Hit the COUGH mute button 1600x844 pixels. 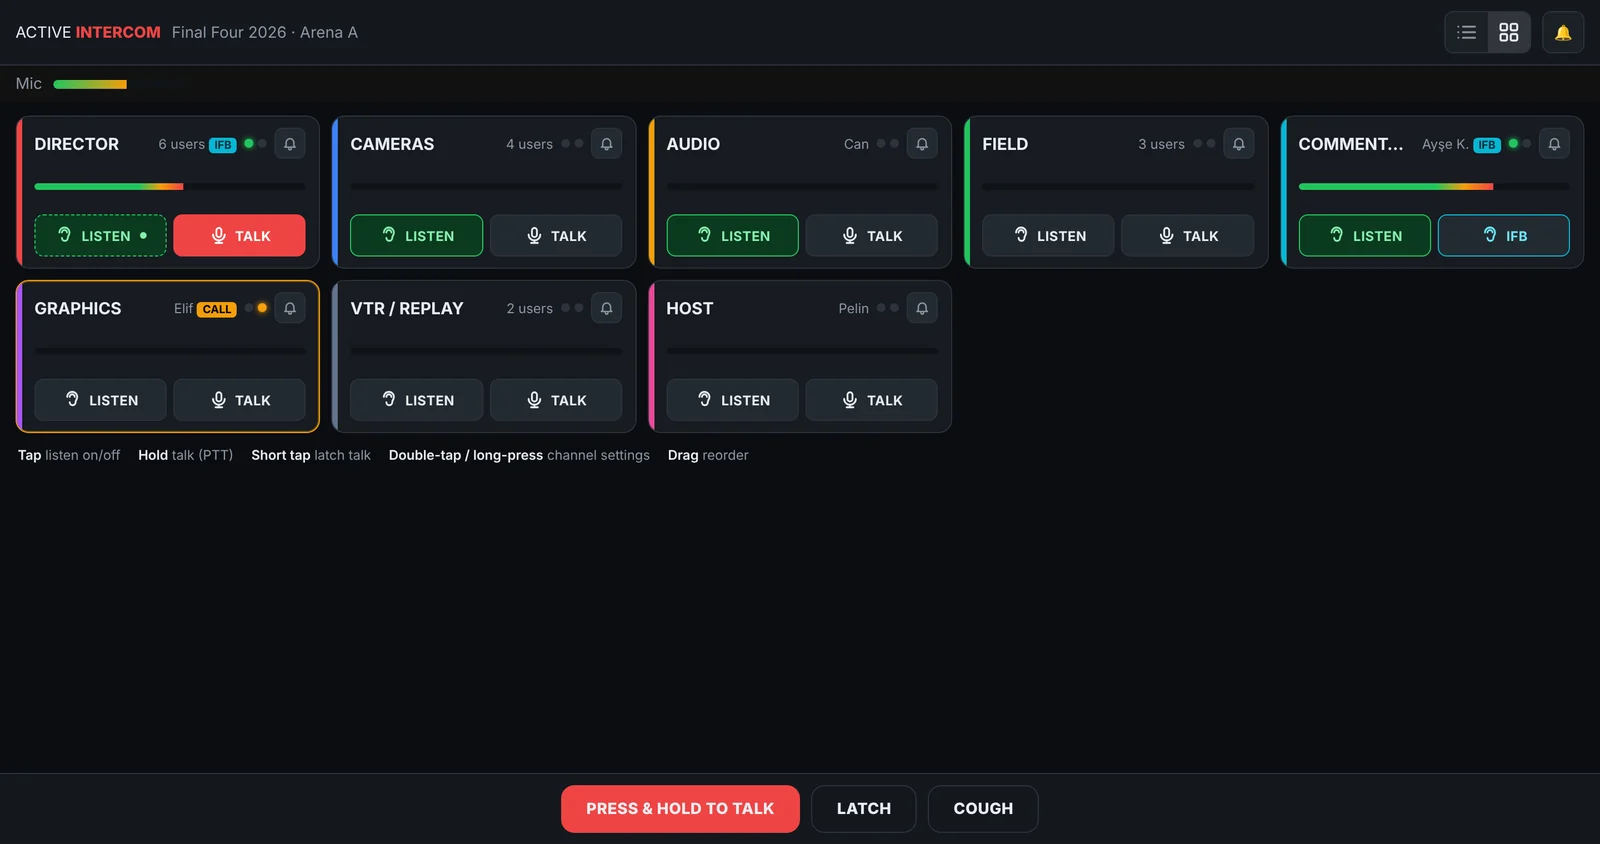point(983,809)
